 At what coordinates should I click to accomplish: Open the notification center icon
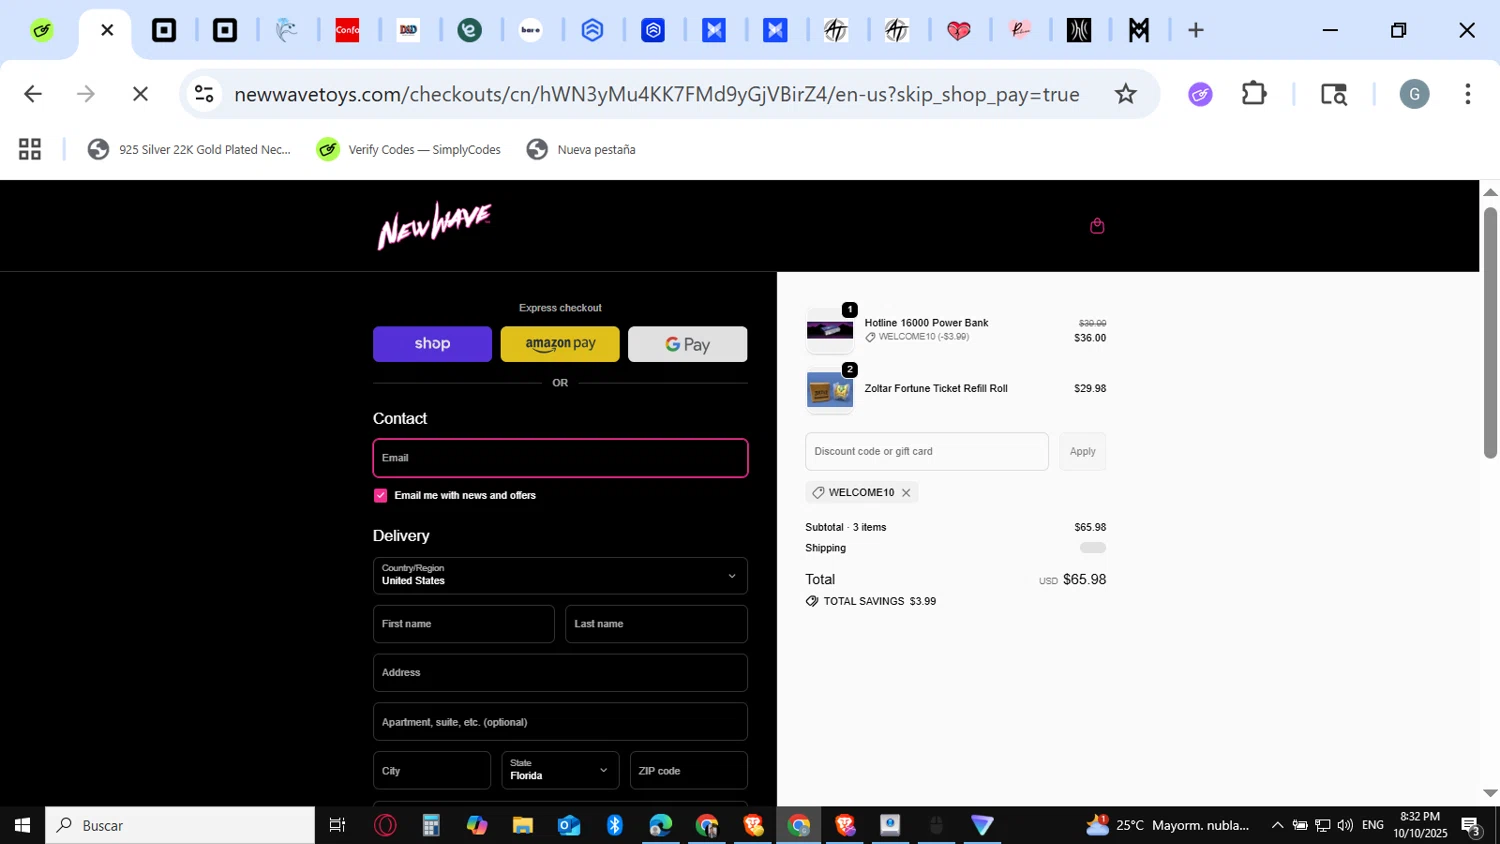pyautogui.click(x=1471, y=826)
